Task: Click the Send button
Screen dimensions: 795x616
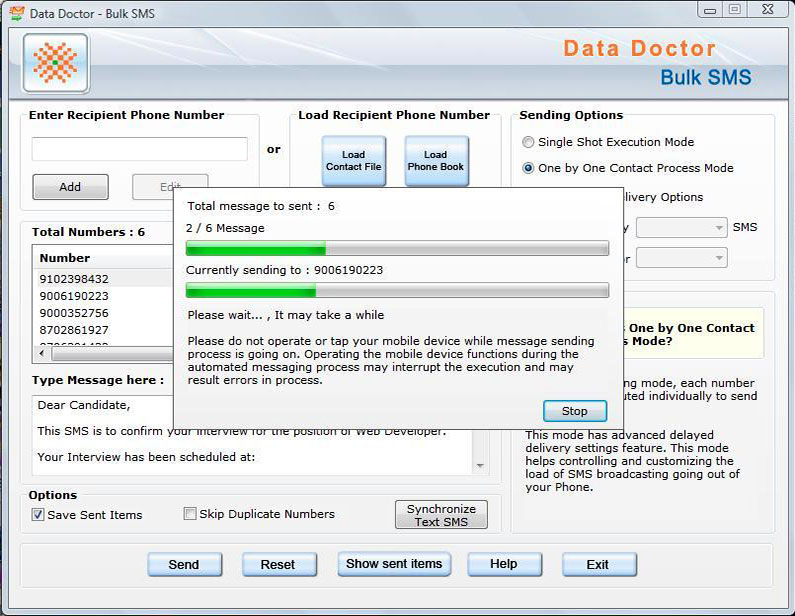Action: (x=185, y=564)
